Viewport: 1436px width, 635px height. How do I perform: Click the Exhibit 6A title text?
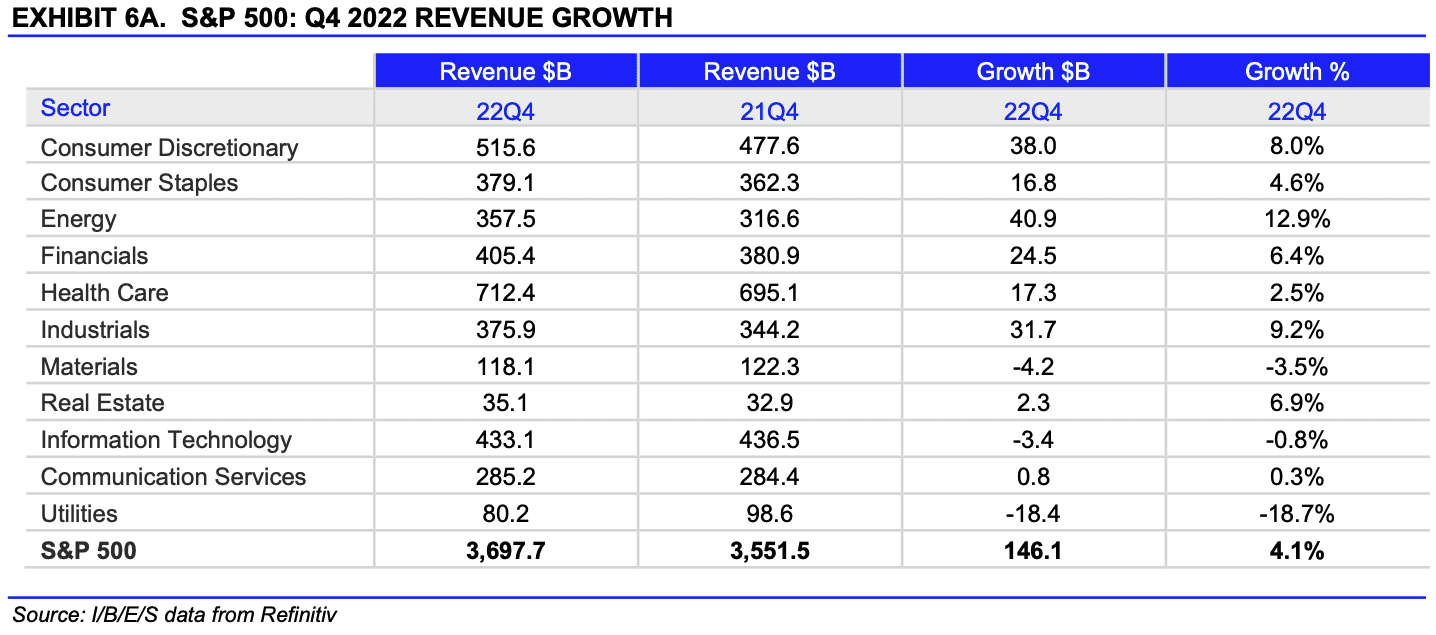click(x=340, y=17)
